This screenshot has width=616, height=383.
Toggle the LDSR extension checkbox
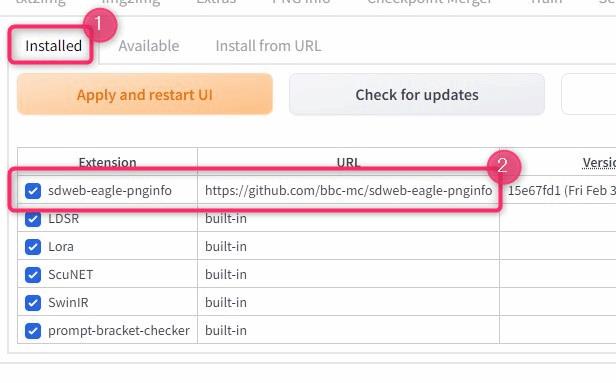click(33, 219)
